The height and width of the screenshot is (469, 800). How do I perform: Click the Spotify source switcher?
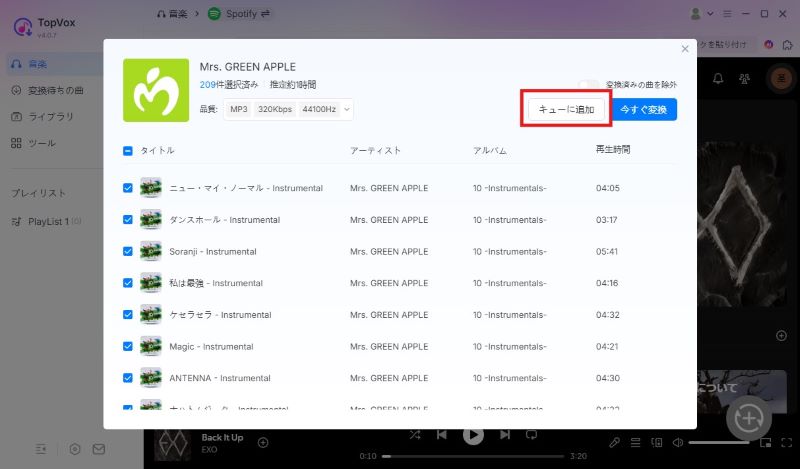(239, 14)
